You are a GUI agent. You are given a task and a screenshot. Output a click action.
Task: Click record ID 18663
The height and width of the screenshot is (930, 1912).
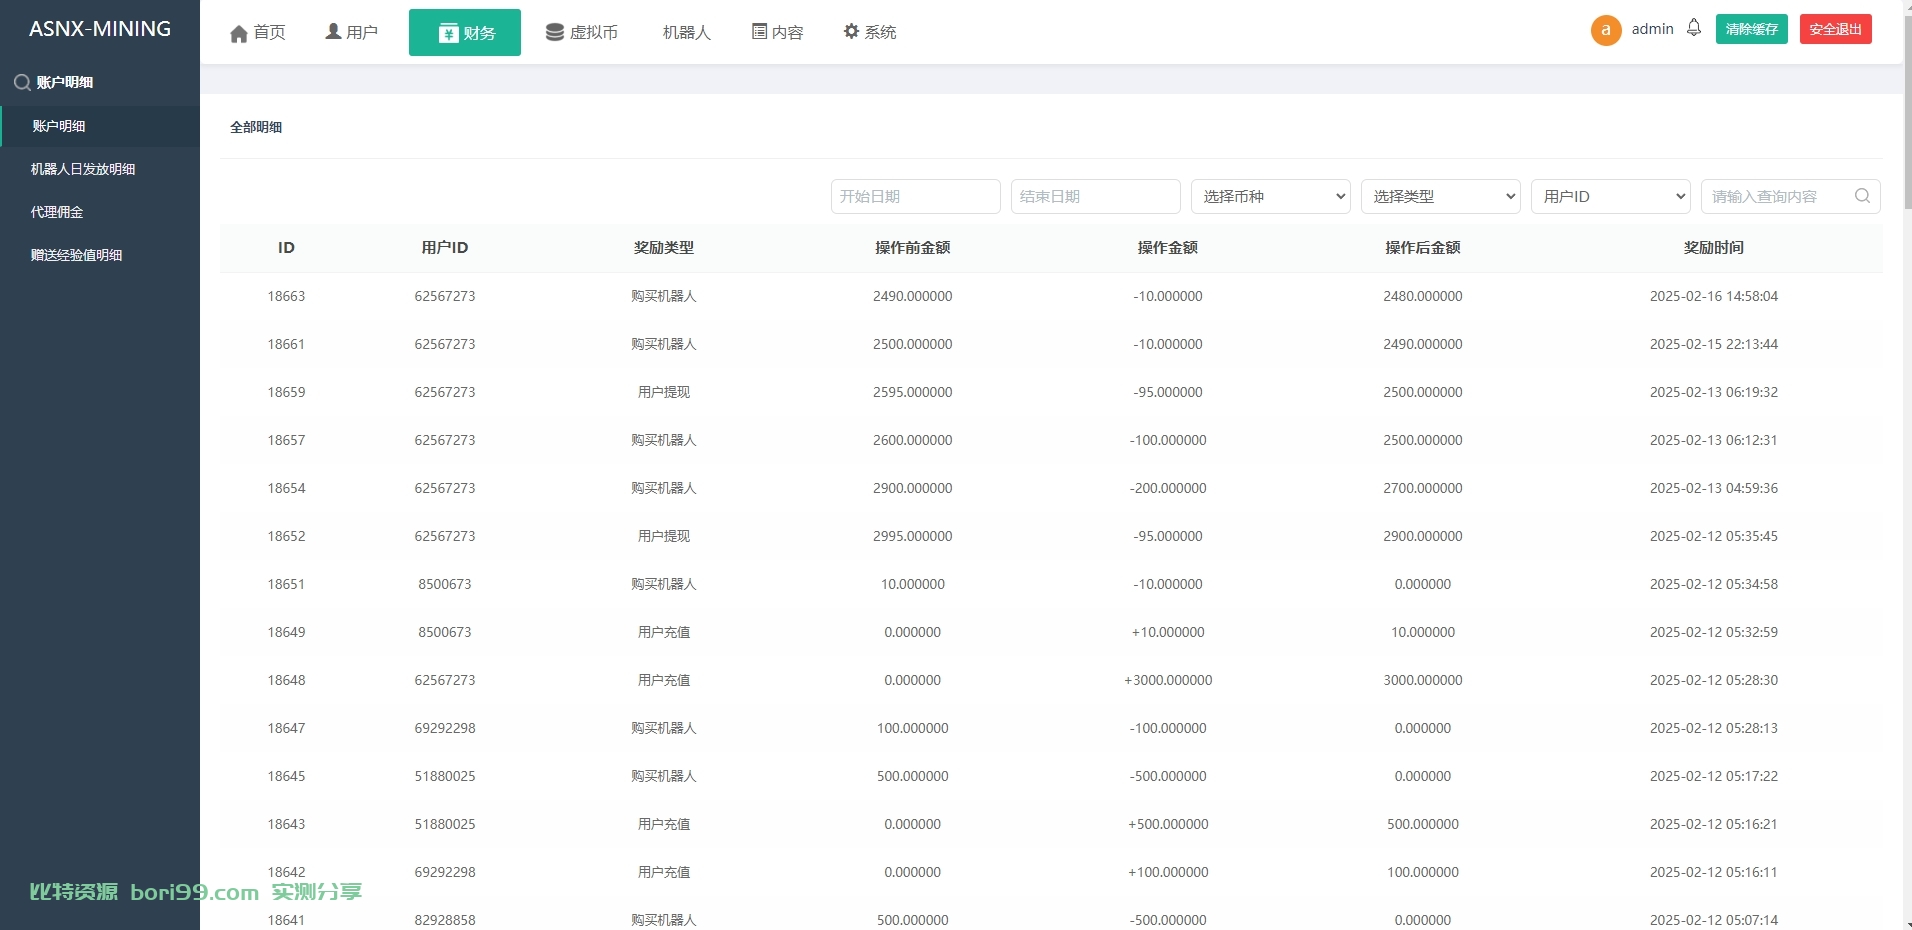pyautogui.click(x=286, y=296)
